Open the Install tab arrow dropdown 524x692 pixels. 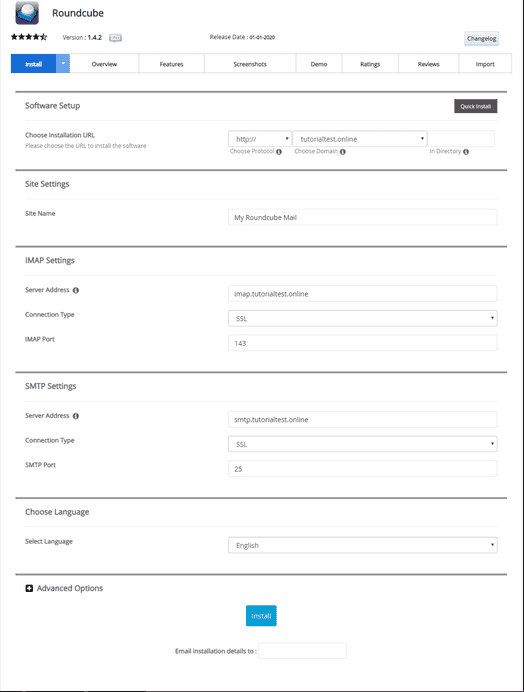[x=63, y=64]
